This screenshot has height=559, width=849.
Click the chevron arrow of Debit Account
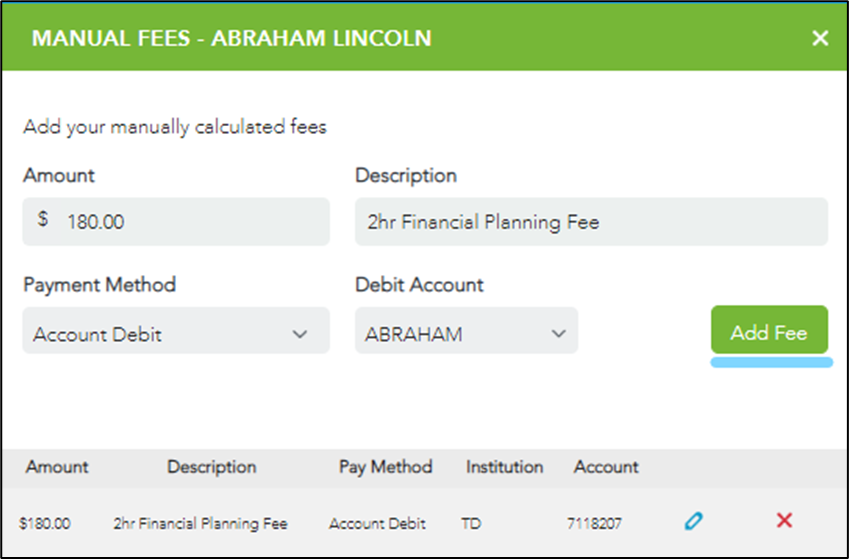click(x=558, y=333)
